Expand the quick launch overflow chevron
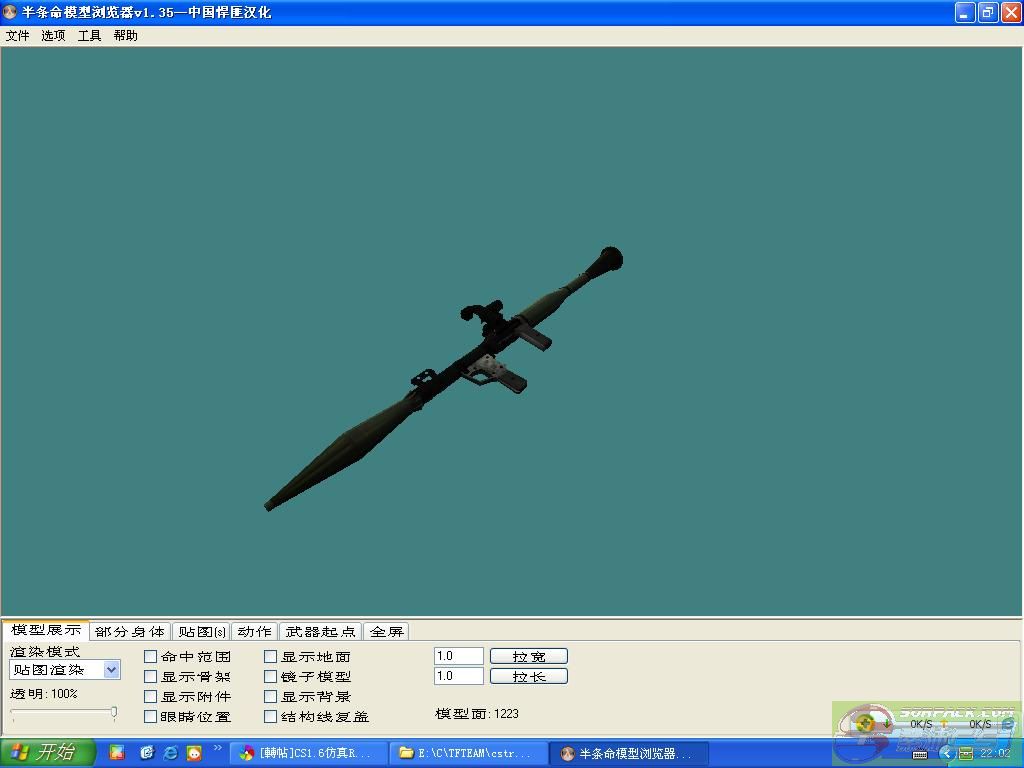The width and height of the screenshot is (1024, 768). pyautogui.click(x=217, y=747)
